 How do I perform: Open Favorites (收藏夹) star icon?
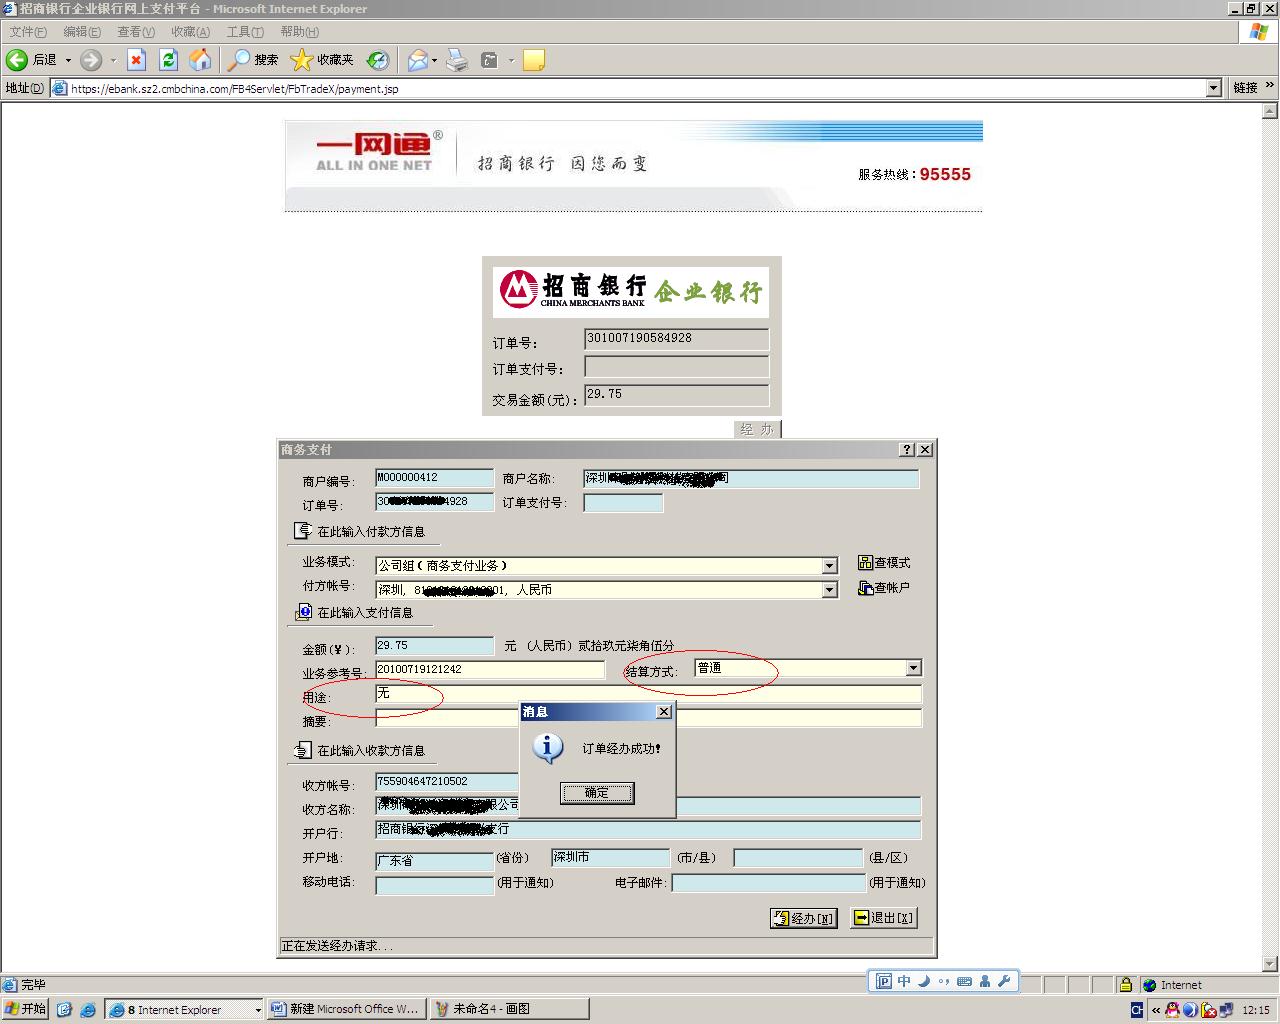301,60
